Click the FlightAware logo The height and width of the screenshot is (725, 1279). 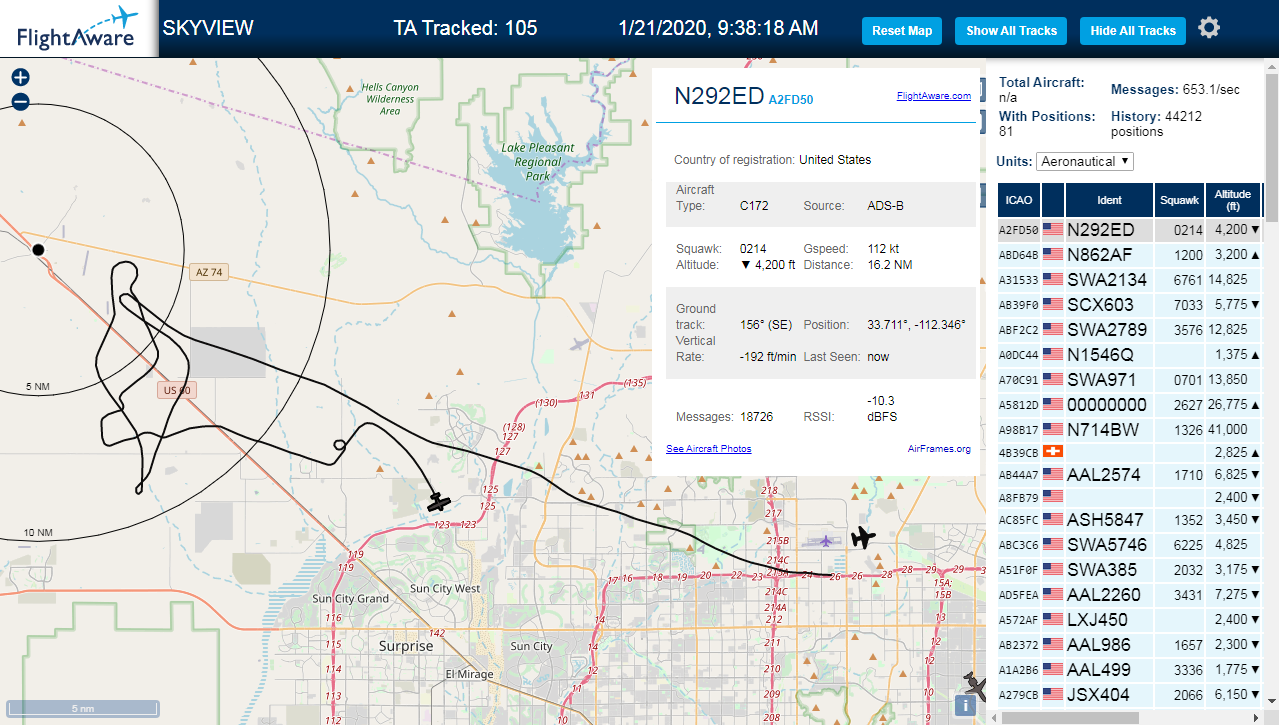pos(77,29)
